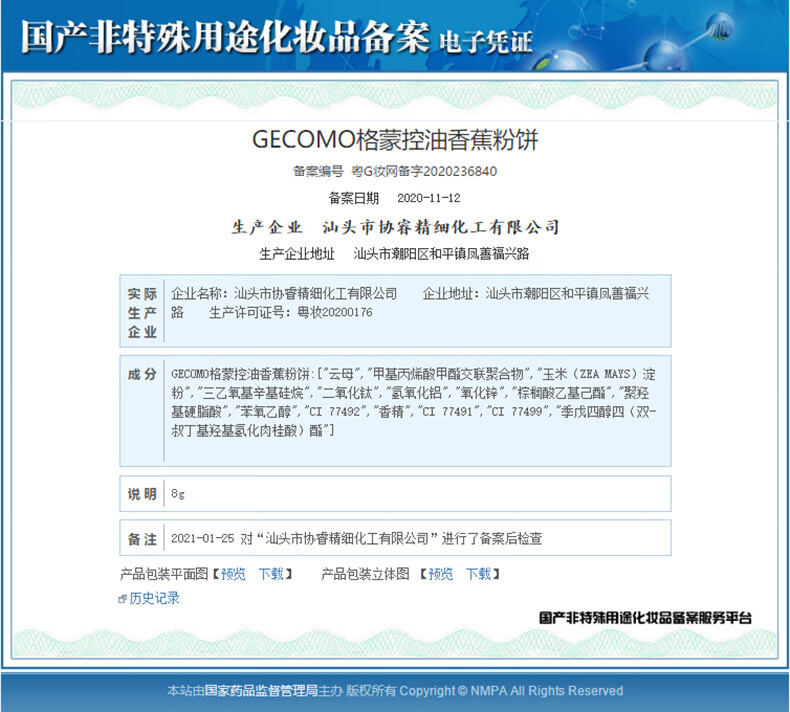Viewport: 790px width, 712px height.
Task: Click the production license number 粤妆20200176
Action: (335, 312)
